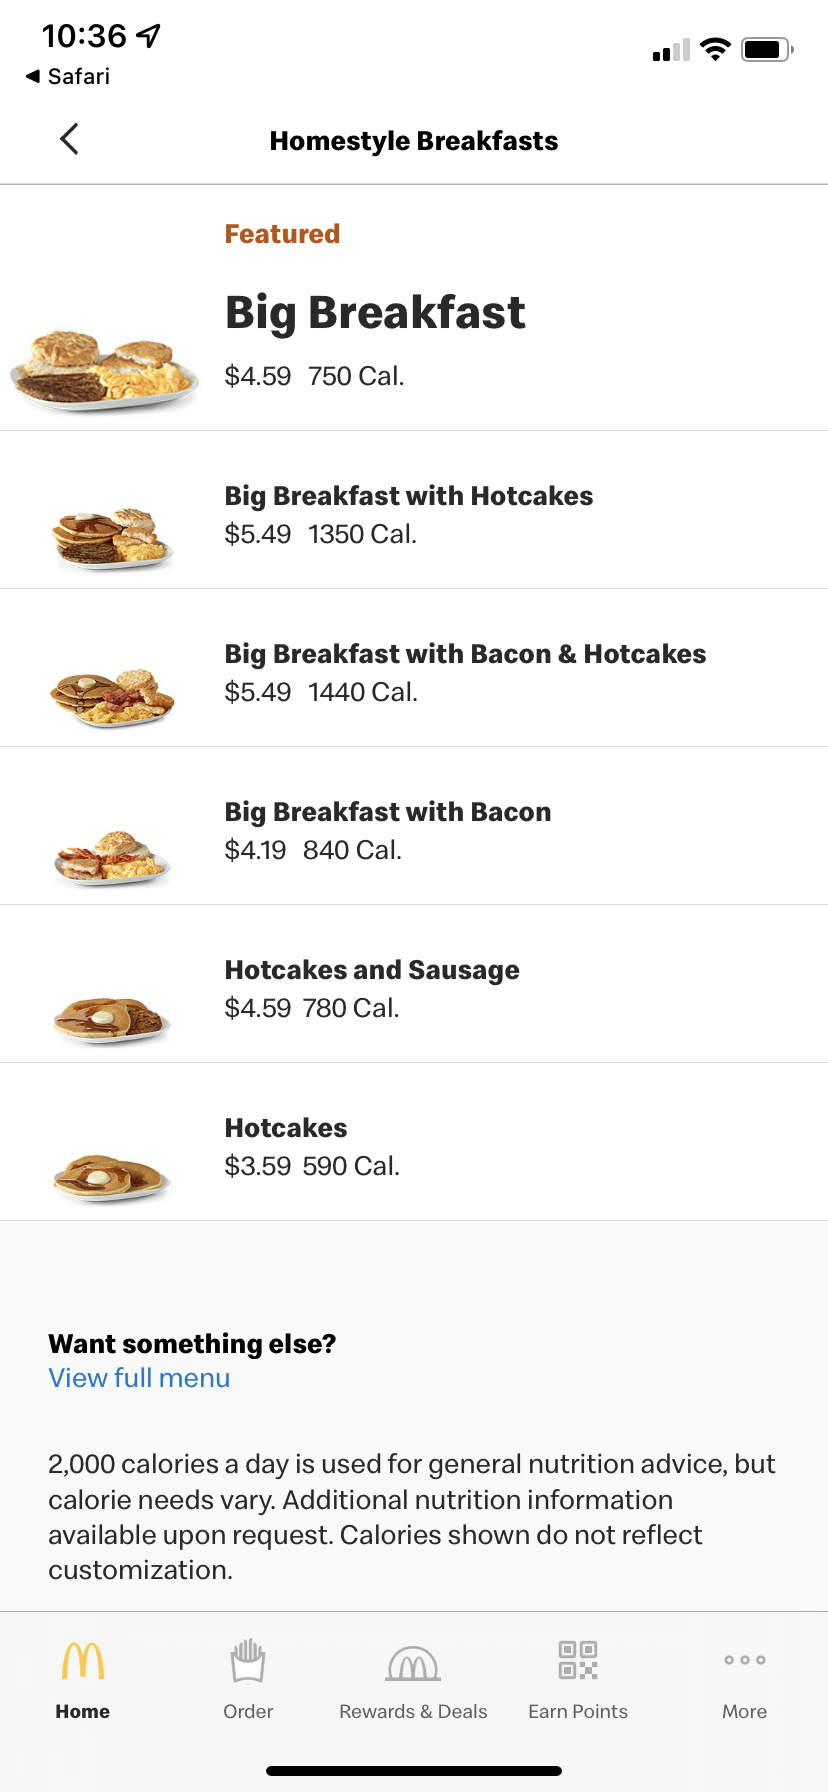This screenshot has height=1792, width=828.
Task: Tap the View full menu link
Action: pyautogui.click(x=139, y=1378)
